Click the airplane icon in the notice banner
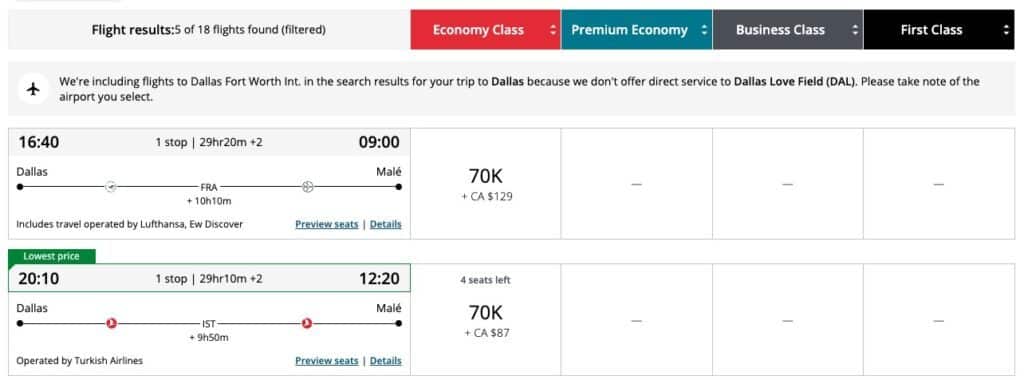 34,89
